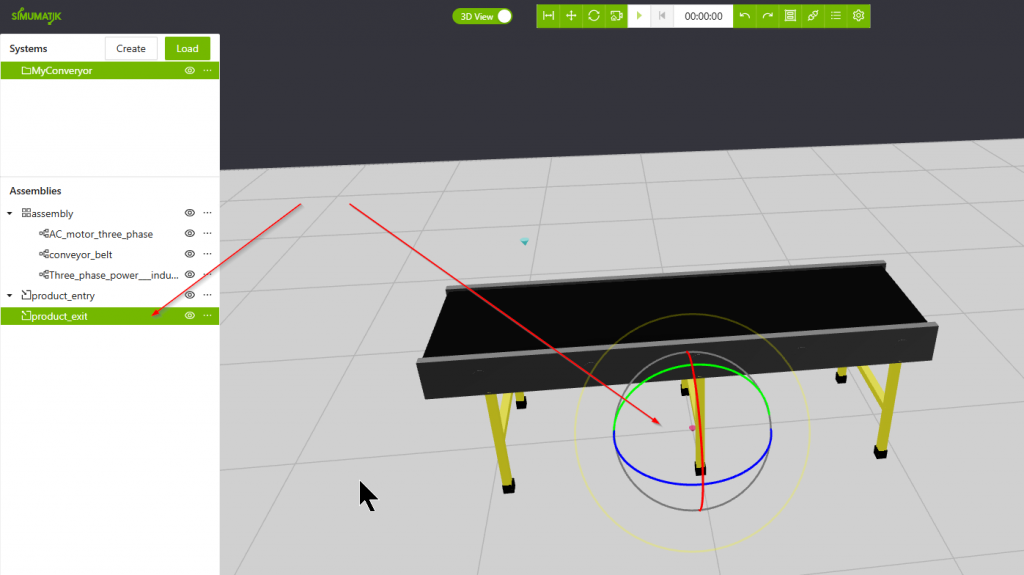Toggle visibility of assembly
The width and height of the screenshot is (1024, 575).
pyautogui.click(x=189, y=213)
